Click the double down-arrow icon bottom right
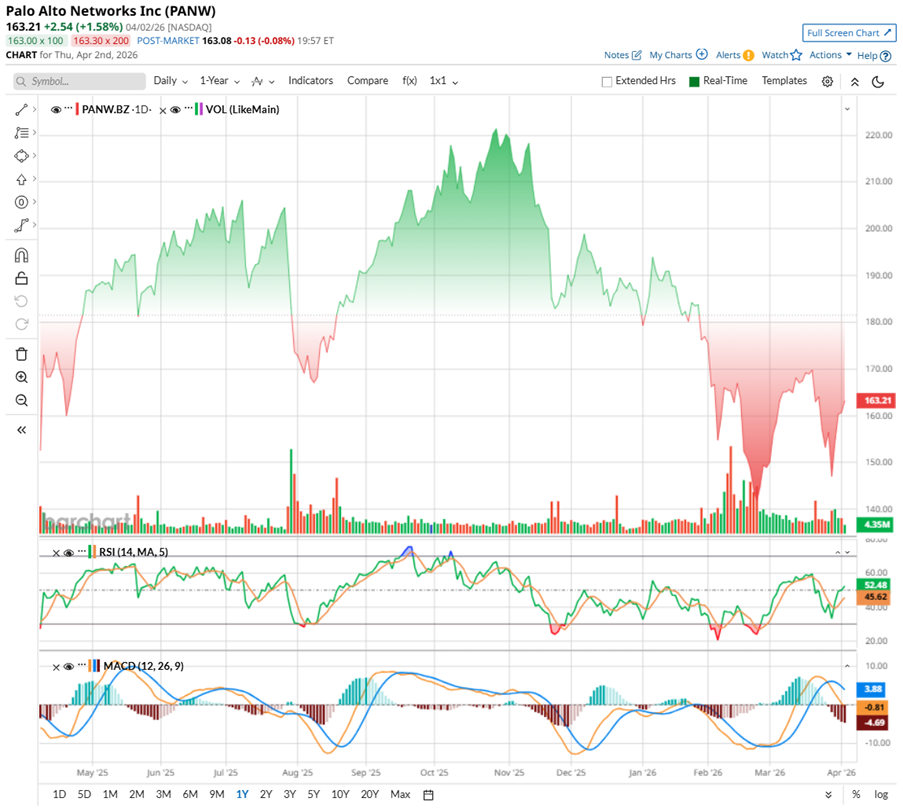Screen dimensions: 903x809 (828, 795)
